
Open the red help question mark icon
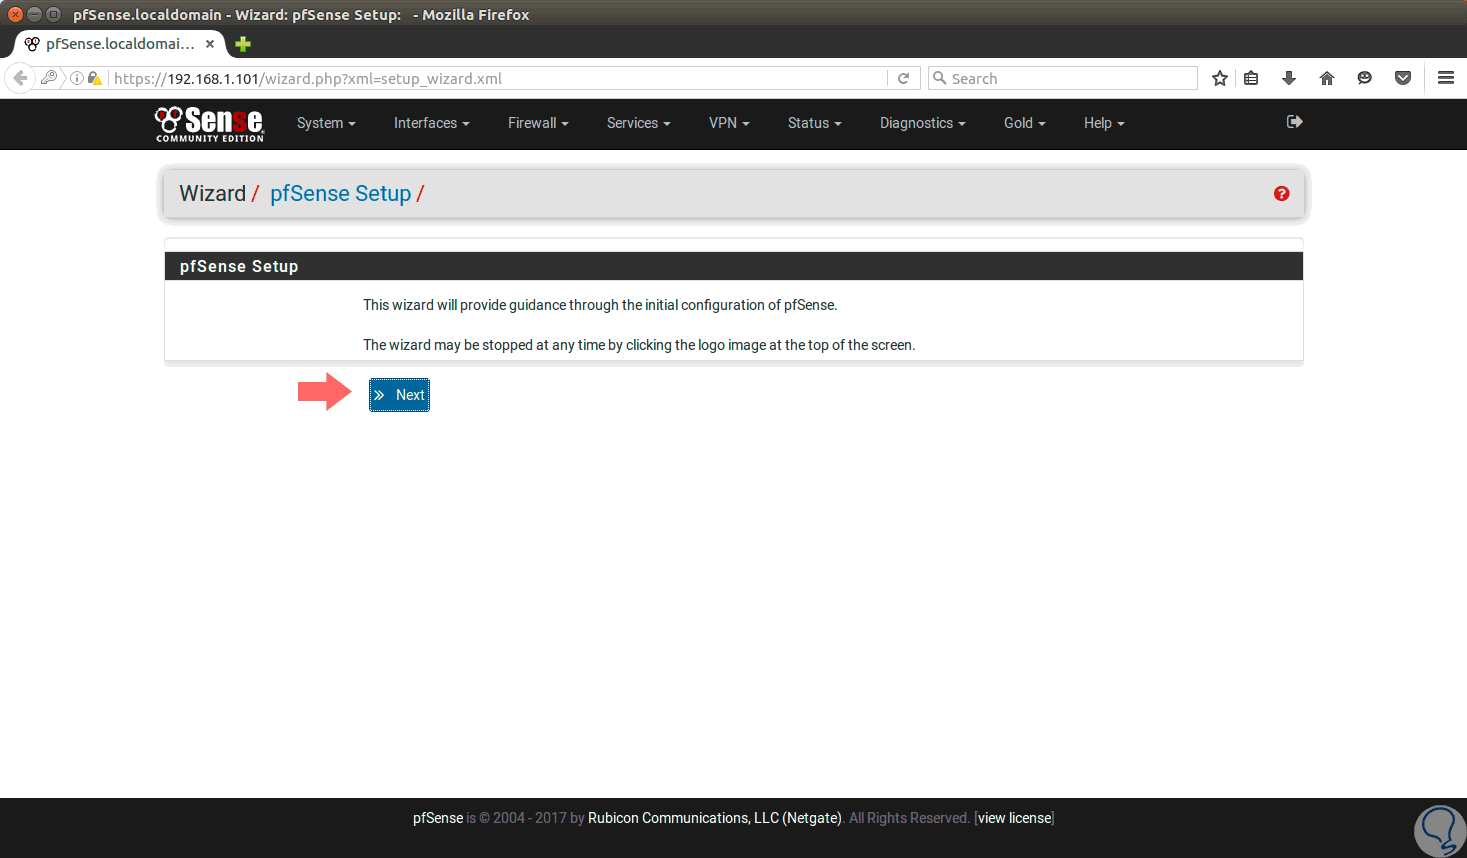(1281, 194)
